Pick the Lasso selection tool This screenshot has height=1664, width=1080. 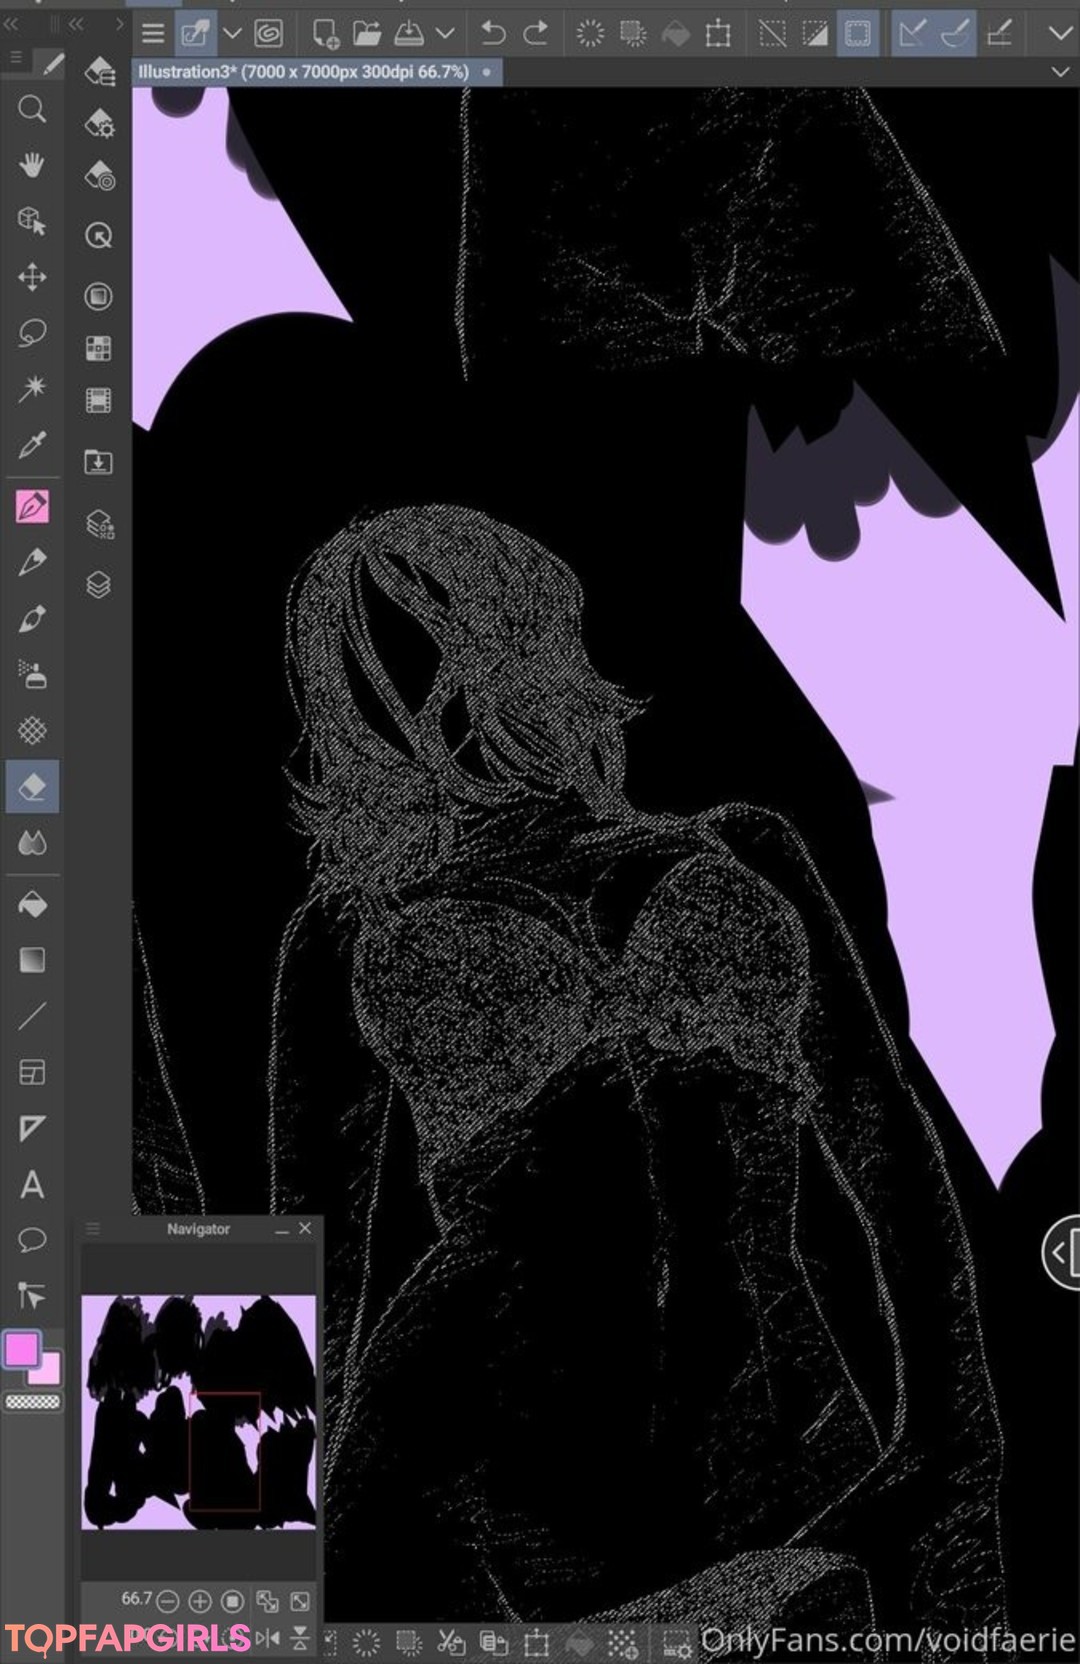pos(32,332)
